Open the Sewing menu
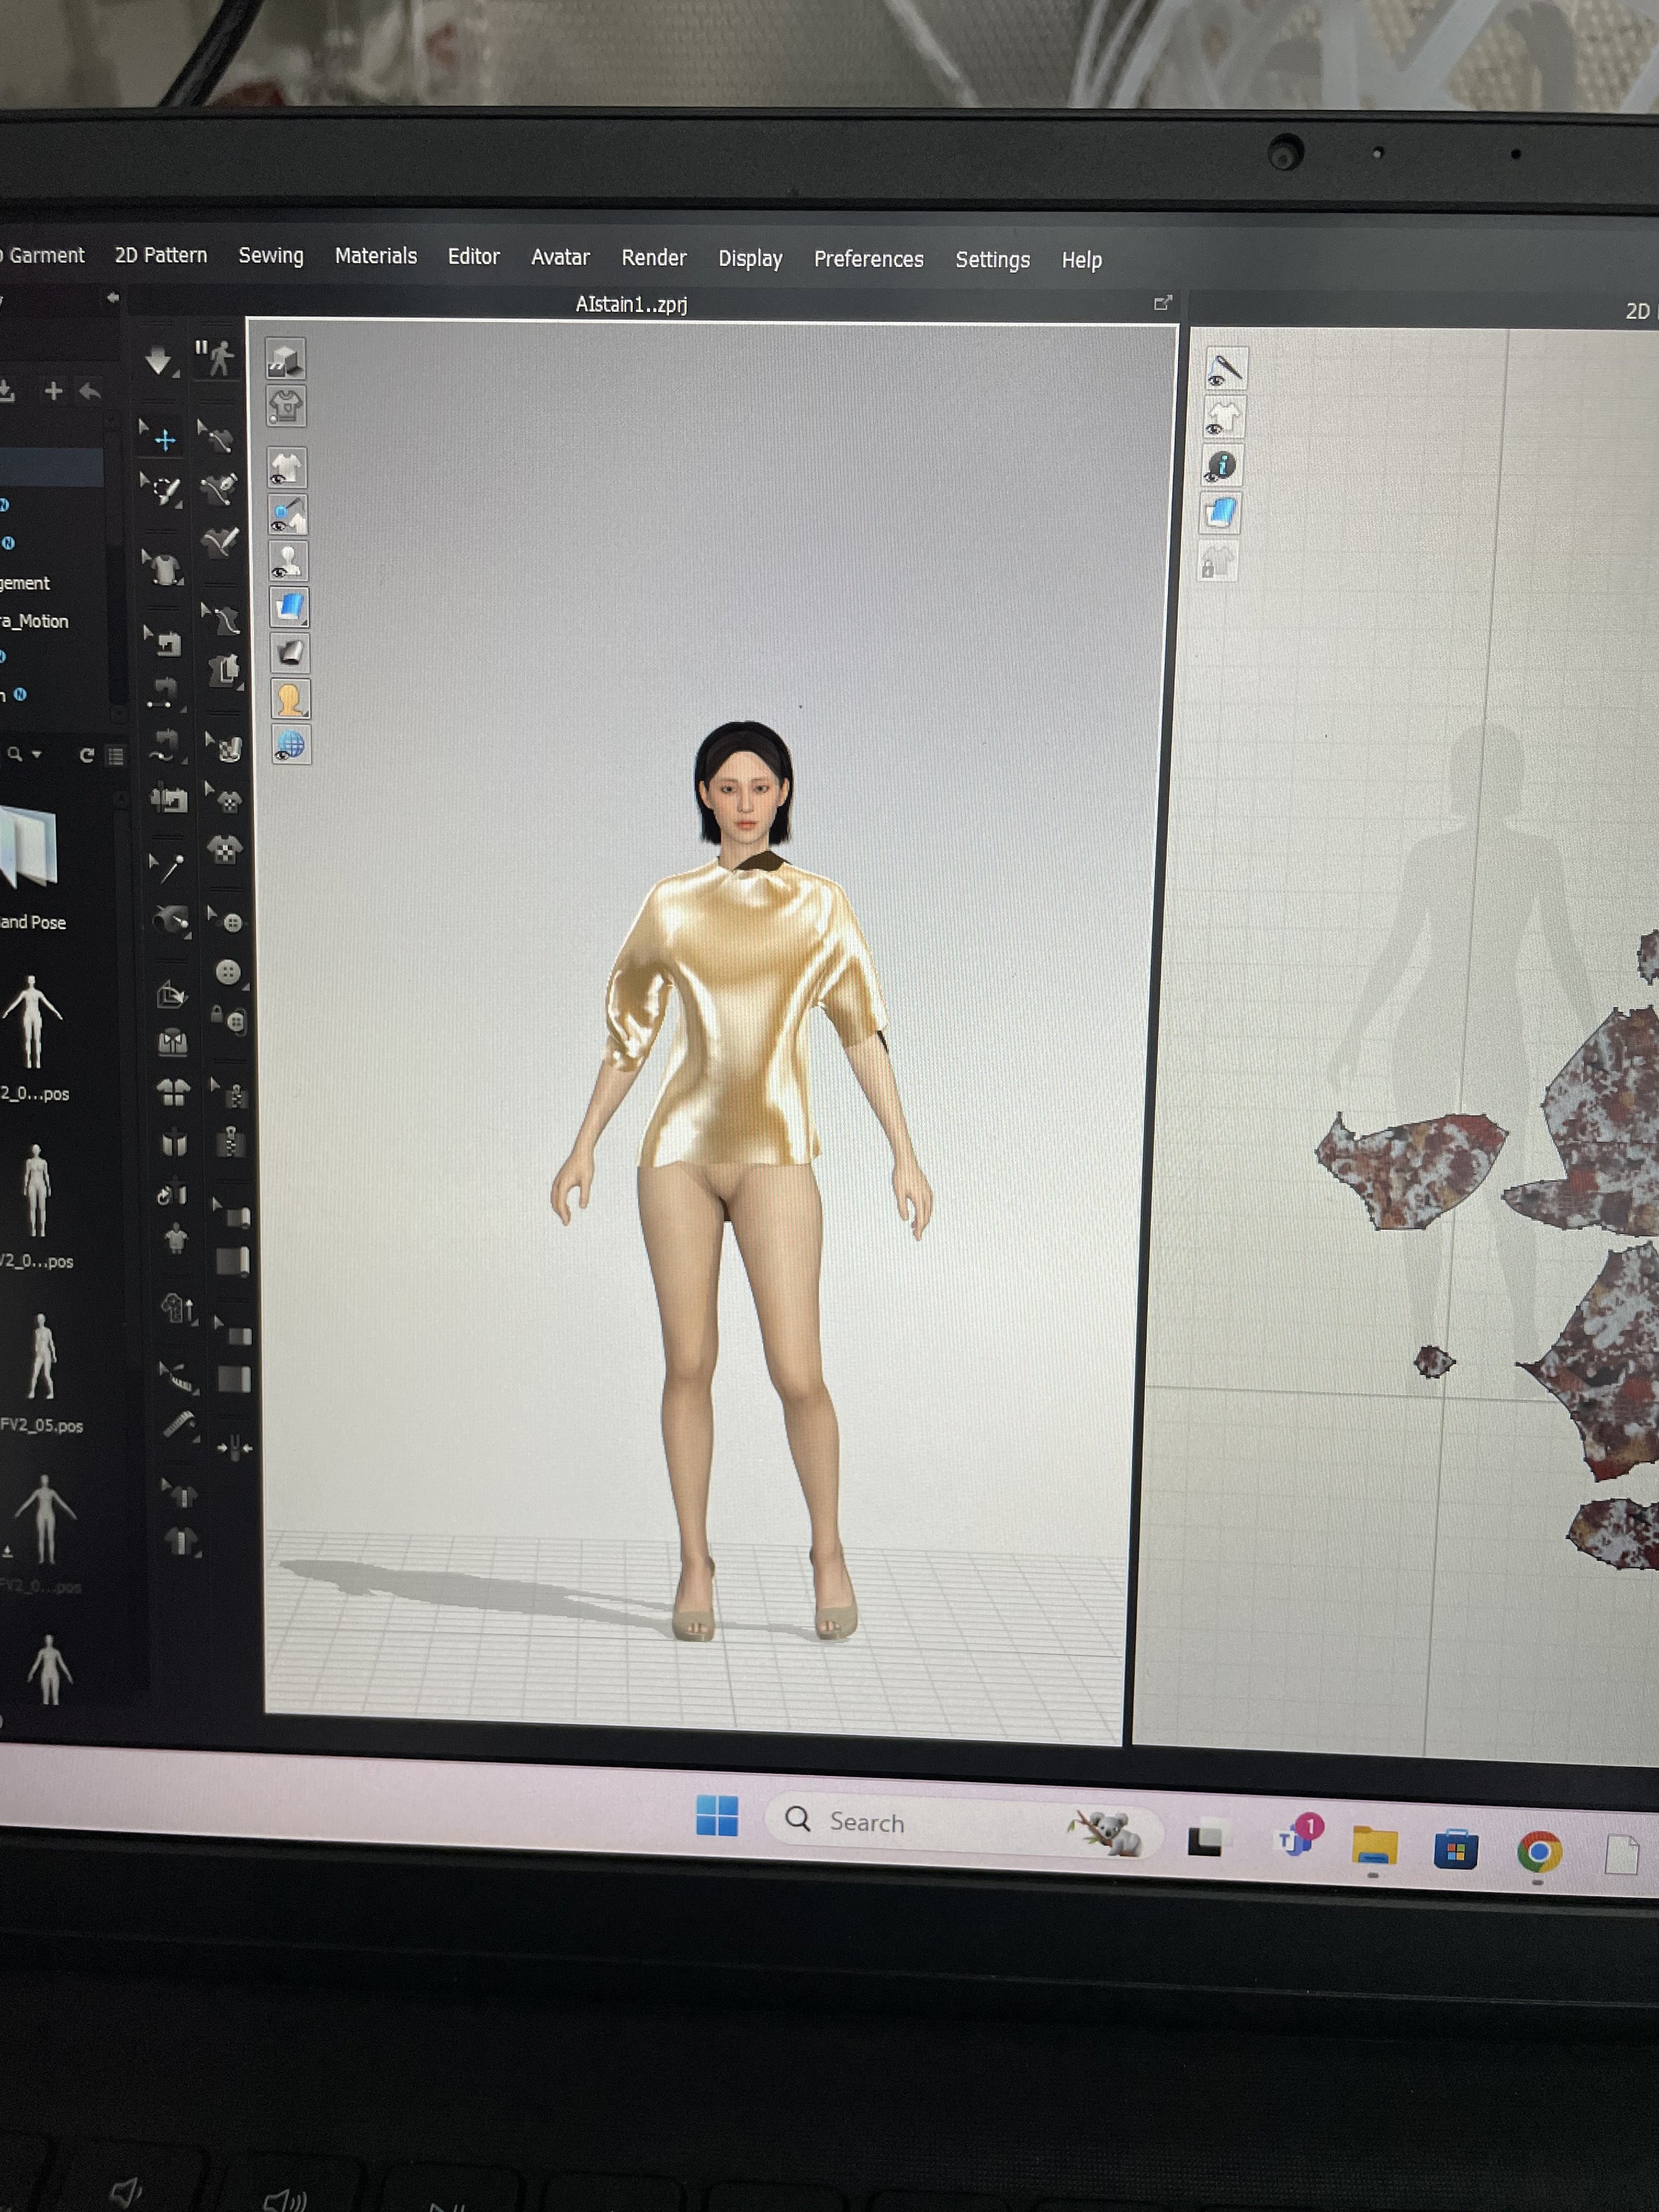This screenshot has height=2212, width=1659. [x=271, y=256]
